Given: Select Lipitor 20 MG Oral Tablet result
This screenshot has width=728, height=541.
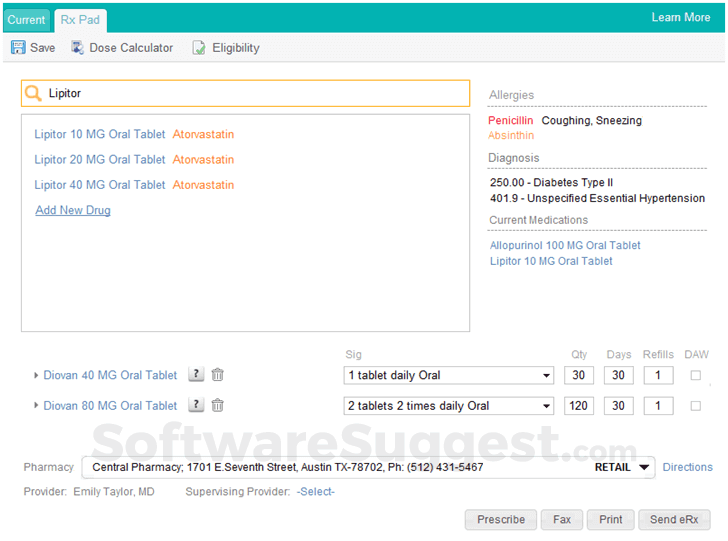Looking at the screenshot, I should pyautogui.click(x=100, y=160).
